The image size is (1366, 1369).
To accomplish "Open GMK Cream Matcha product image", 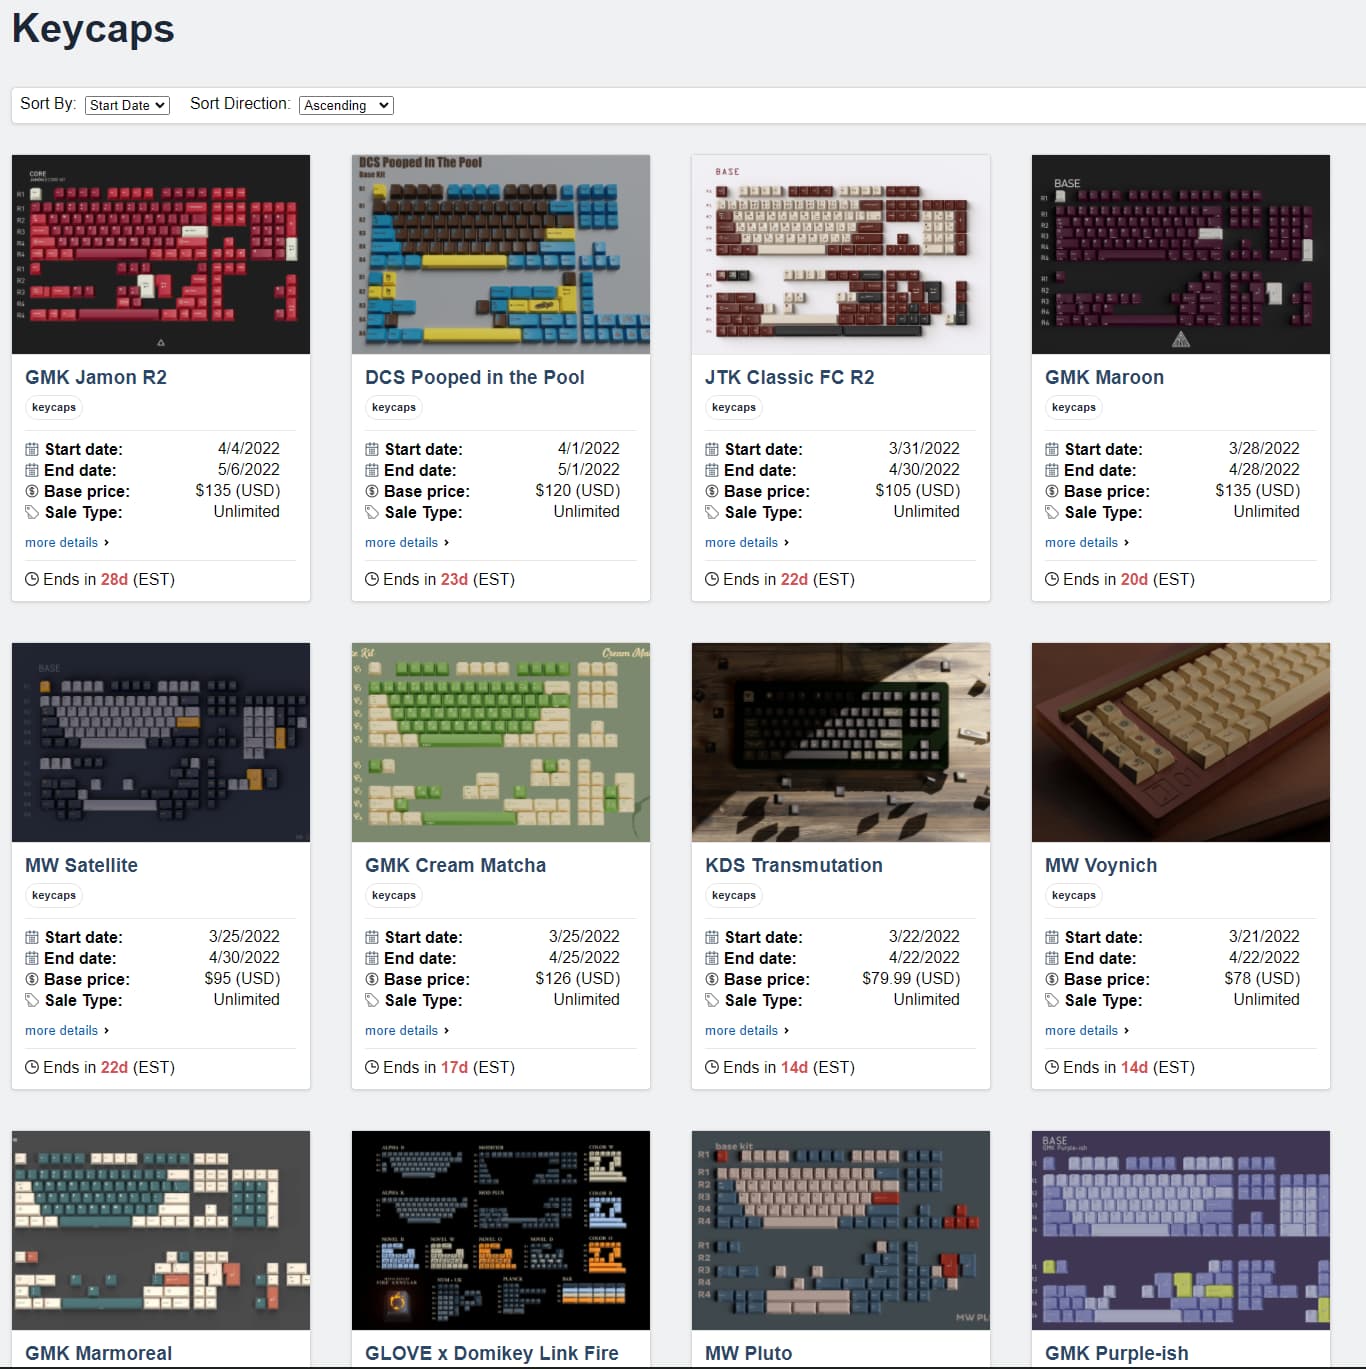I will point(501,742).
